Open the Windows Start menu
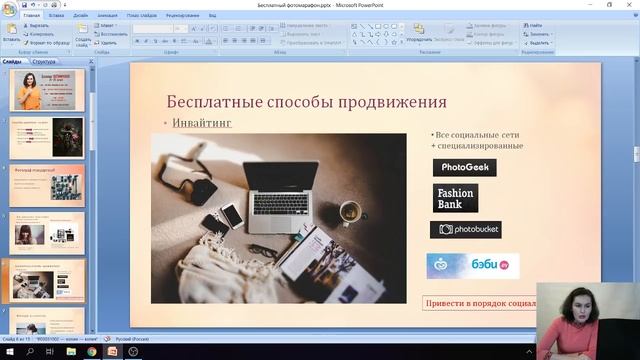The image size is (640, 360). pos(9,351)
